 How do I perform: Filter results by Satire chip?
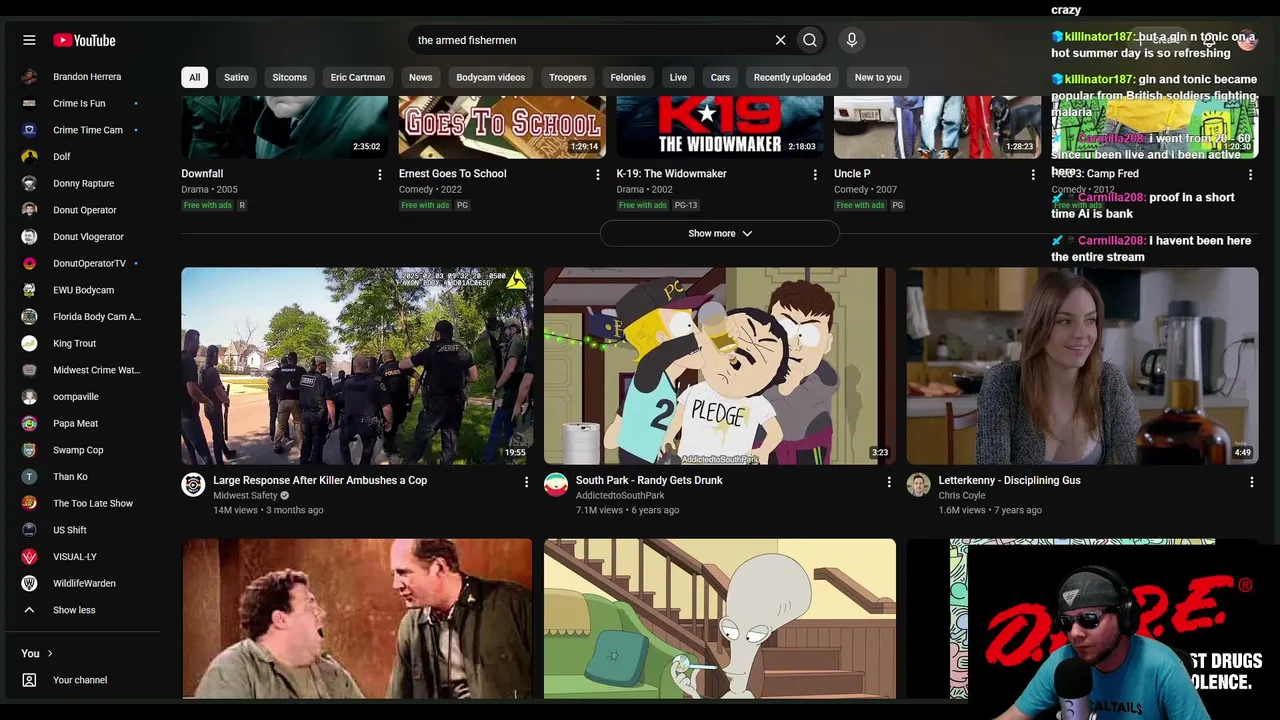(x=236, y=77)
